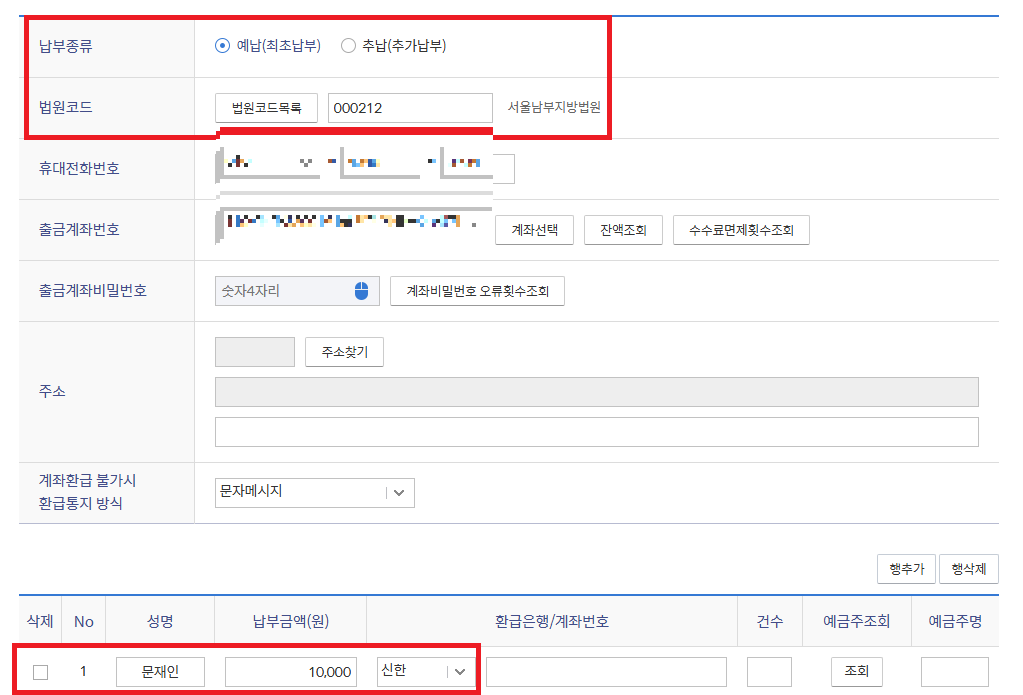Open 주소찾기 address search

pyautogui.click(x=343, y=351)
